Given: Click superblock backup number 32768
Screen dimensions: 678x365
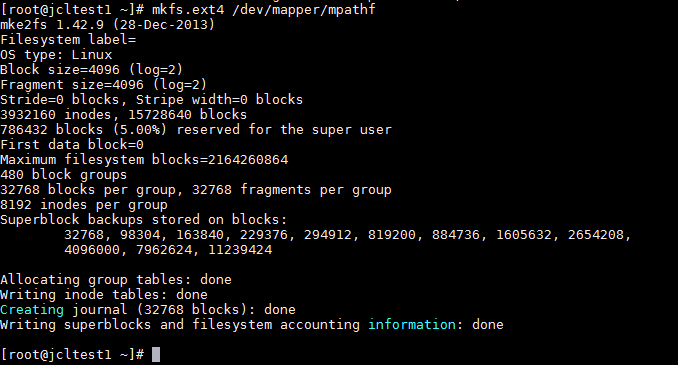Looking at the screenshot, I should 84,234.
